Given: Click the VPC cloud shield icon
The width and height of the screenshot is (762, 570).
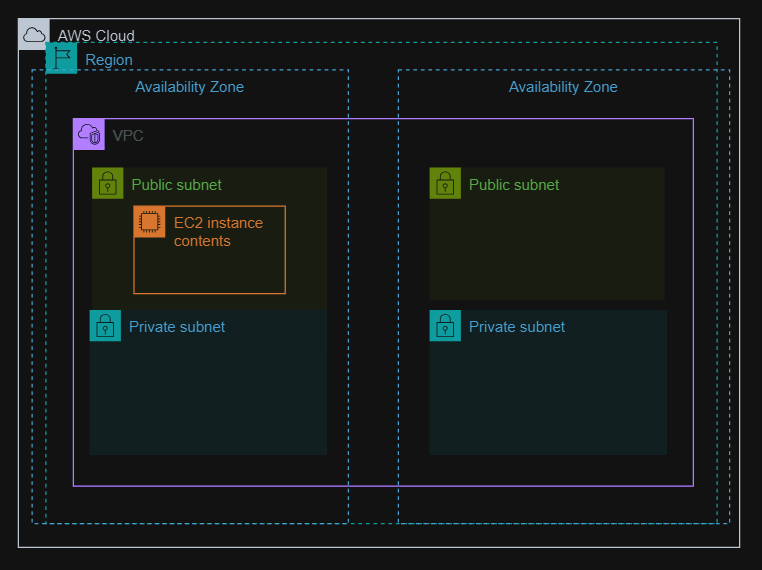Looking at the screenshot, I should point(89,134).
